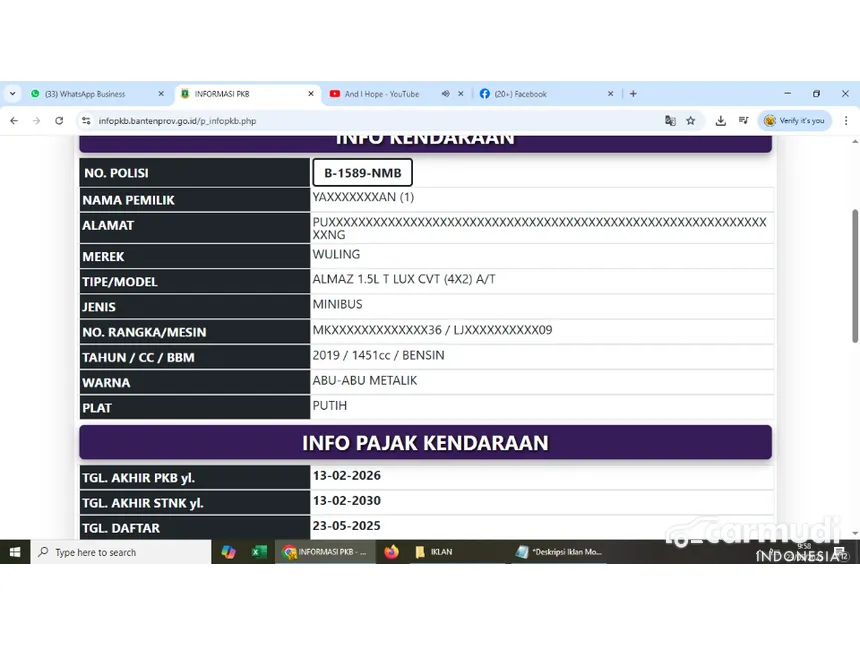860x645 pixels.
Task: Open a new browser tab
Action: click(633, 94)
